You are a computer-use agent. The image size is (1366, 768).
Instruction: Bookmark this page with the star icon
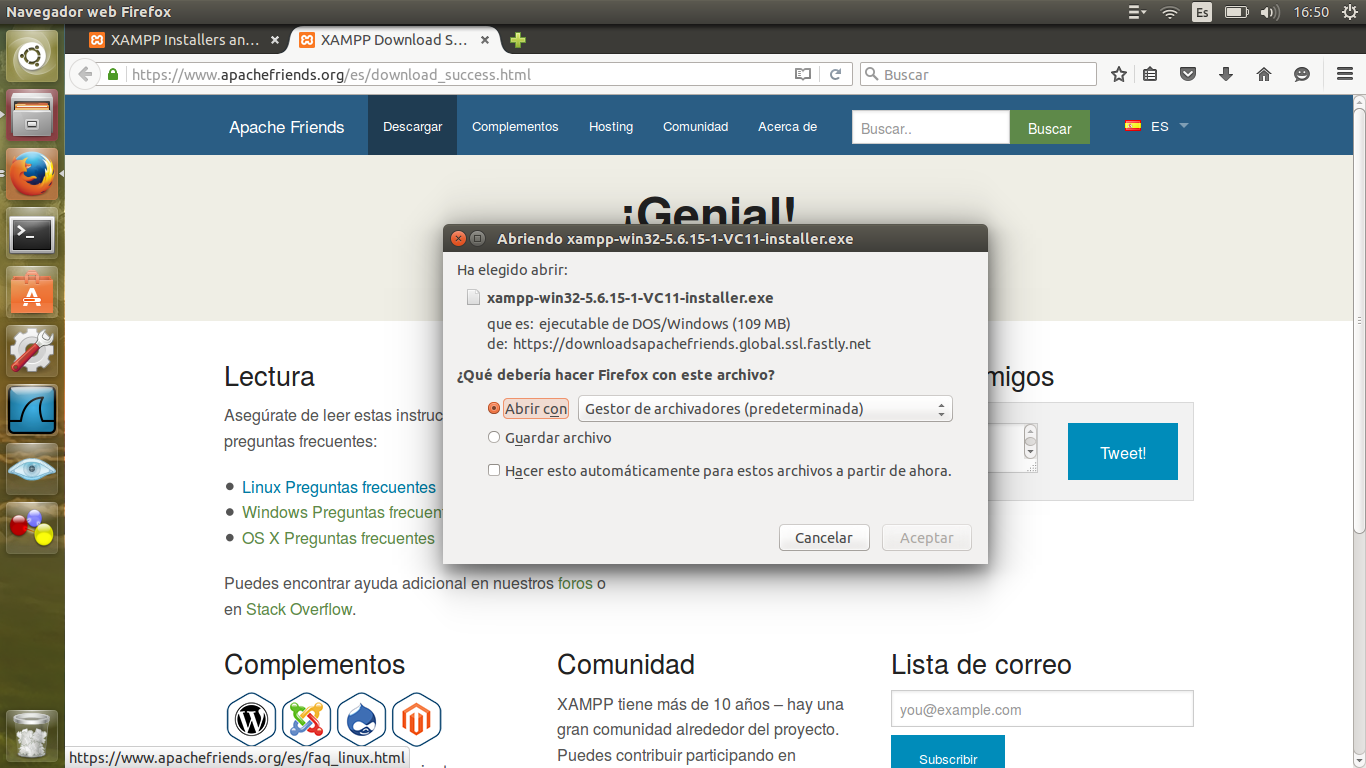(1119, 74)
